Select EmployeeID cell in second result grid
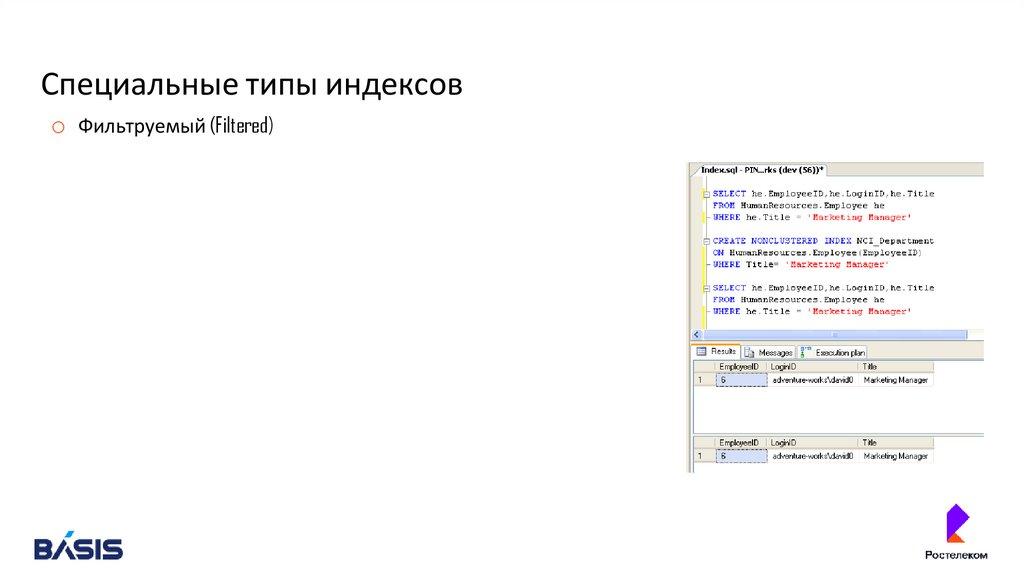 [742, 456]
